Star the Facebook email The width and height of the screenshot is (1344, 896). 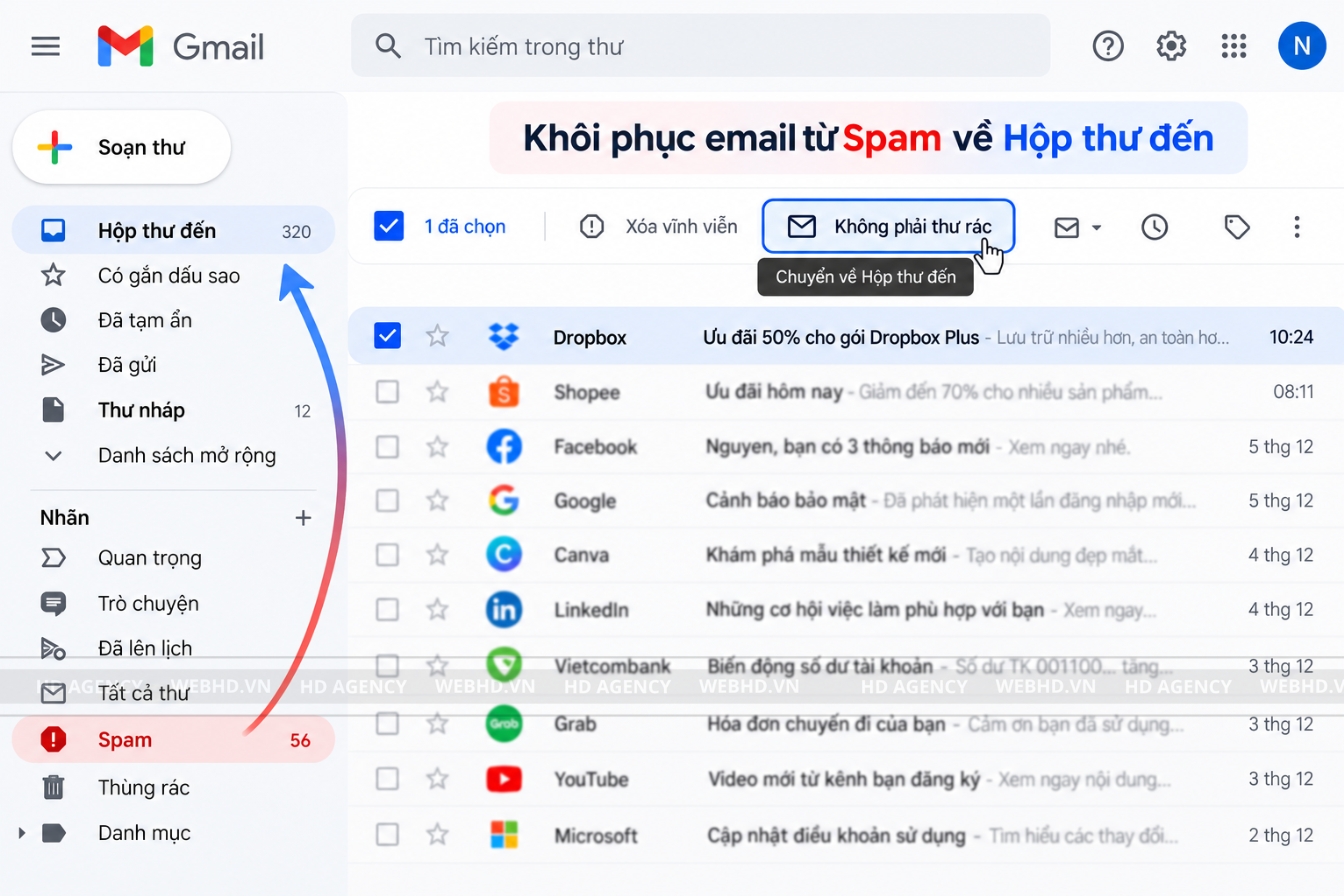click(x=437, y=446)
